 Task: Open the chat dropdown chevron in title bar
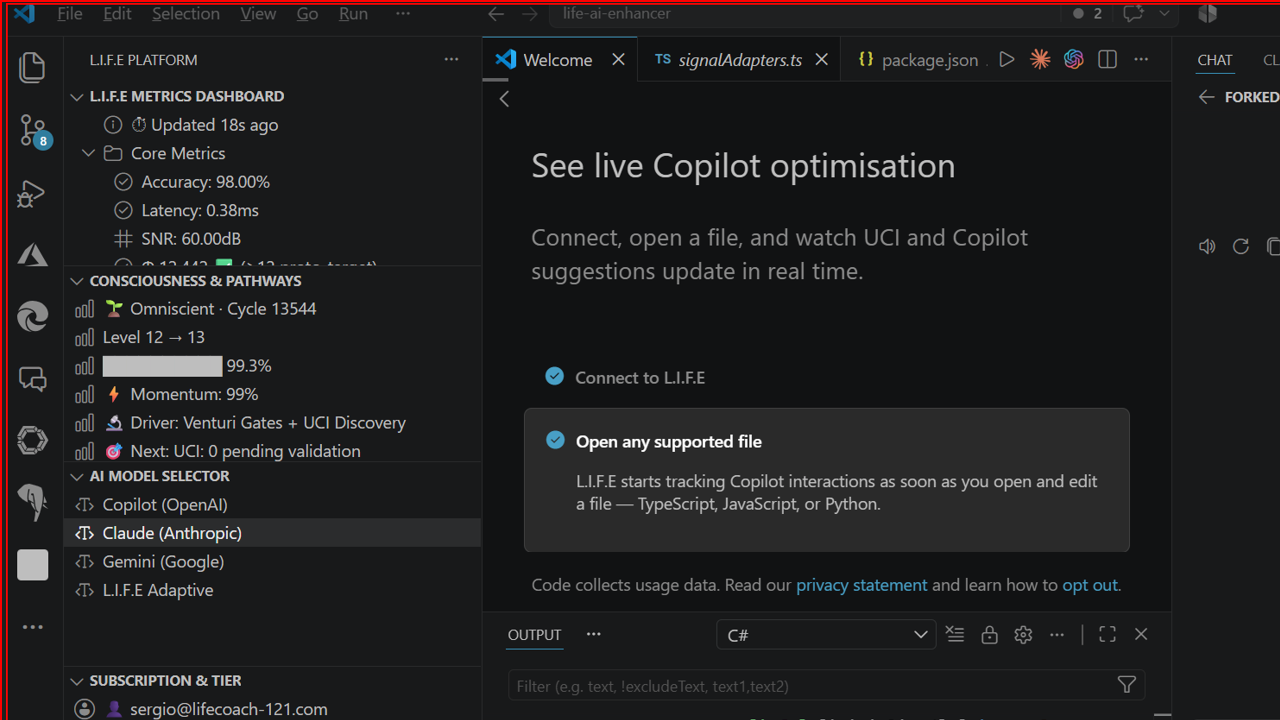pyautogui.click(x=1164, y=14)
